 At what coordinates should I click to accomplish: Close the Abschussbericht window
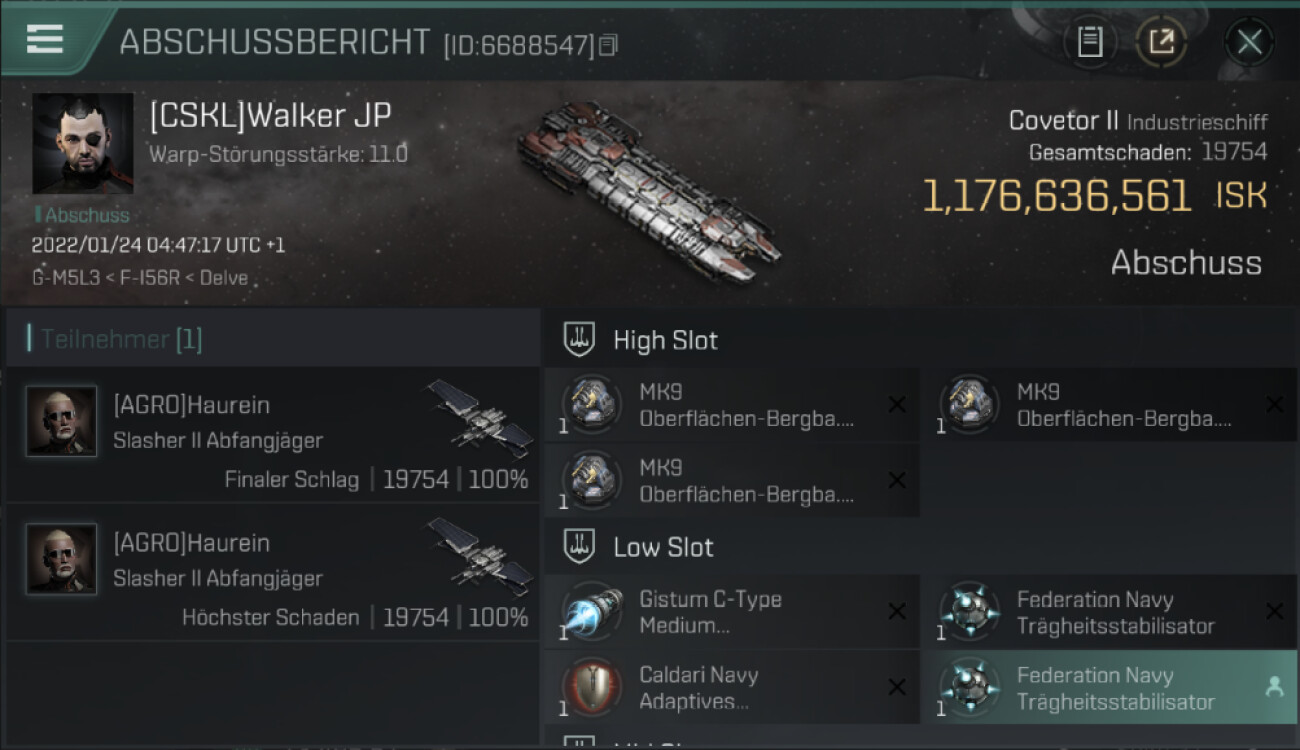[x=1249, y=42]
